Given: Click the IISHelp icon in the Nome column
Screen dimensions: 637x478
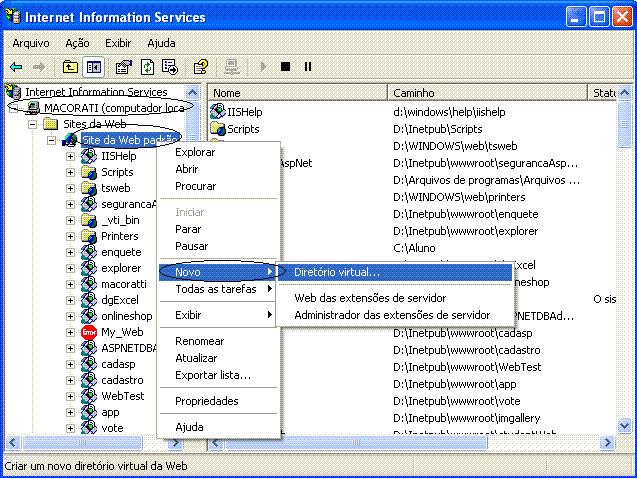Looking at the screenshot, I should click(x=218, y=111).
